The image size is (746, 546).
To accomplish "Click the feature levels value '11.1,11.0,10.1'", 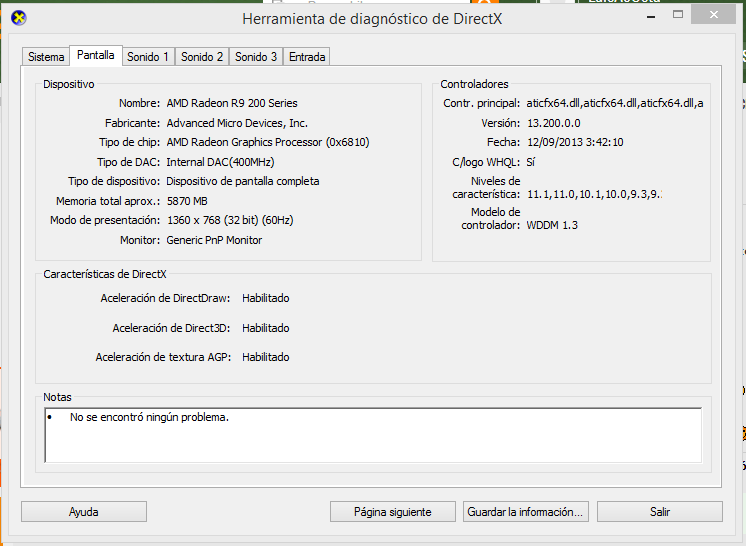I will coord(594,194).
